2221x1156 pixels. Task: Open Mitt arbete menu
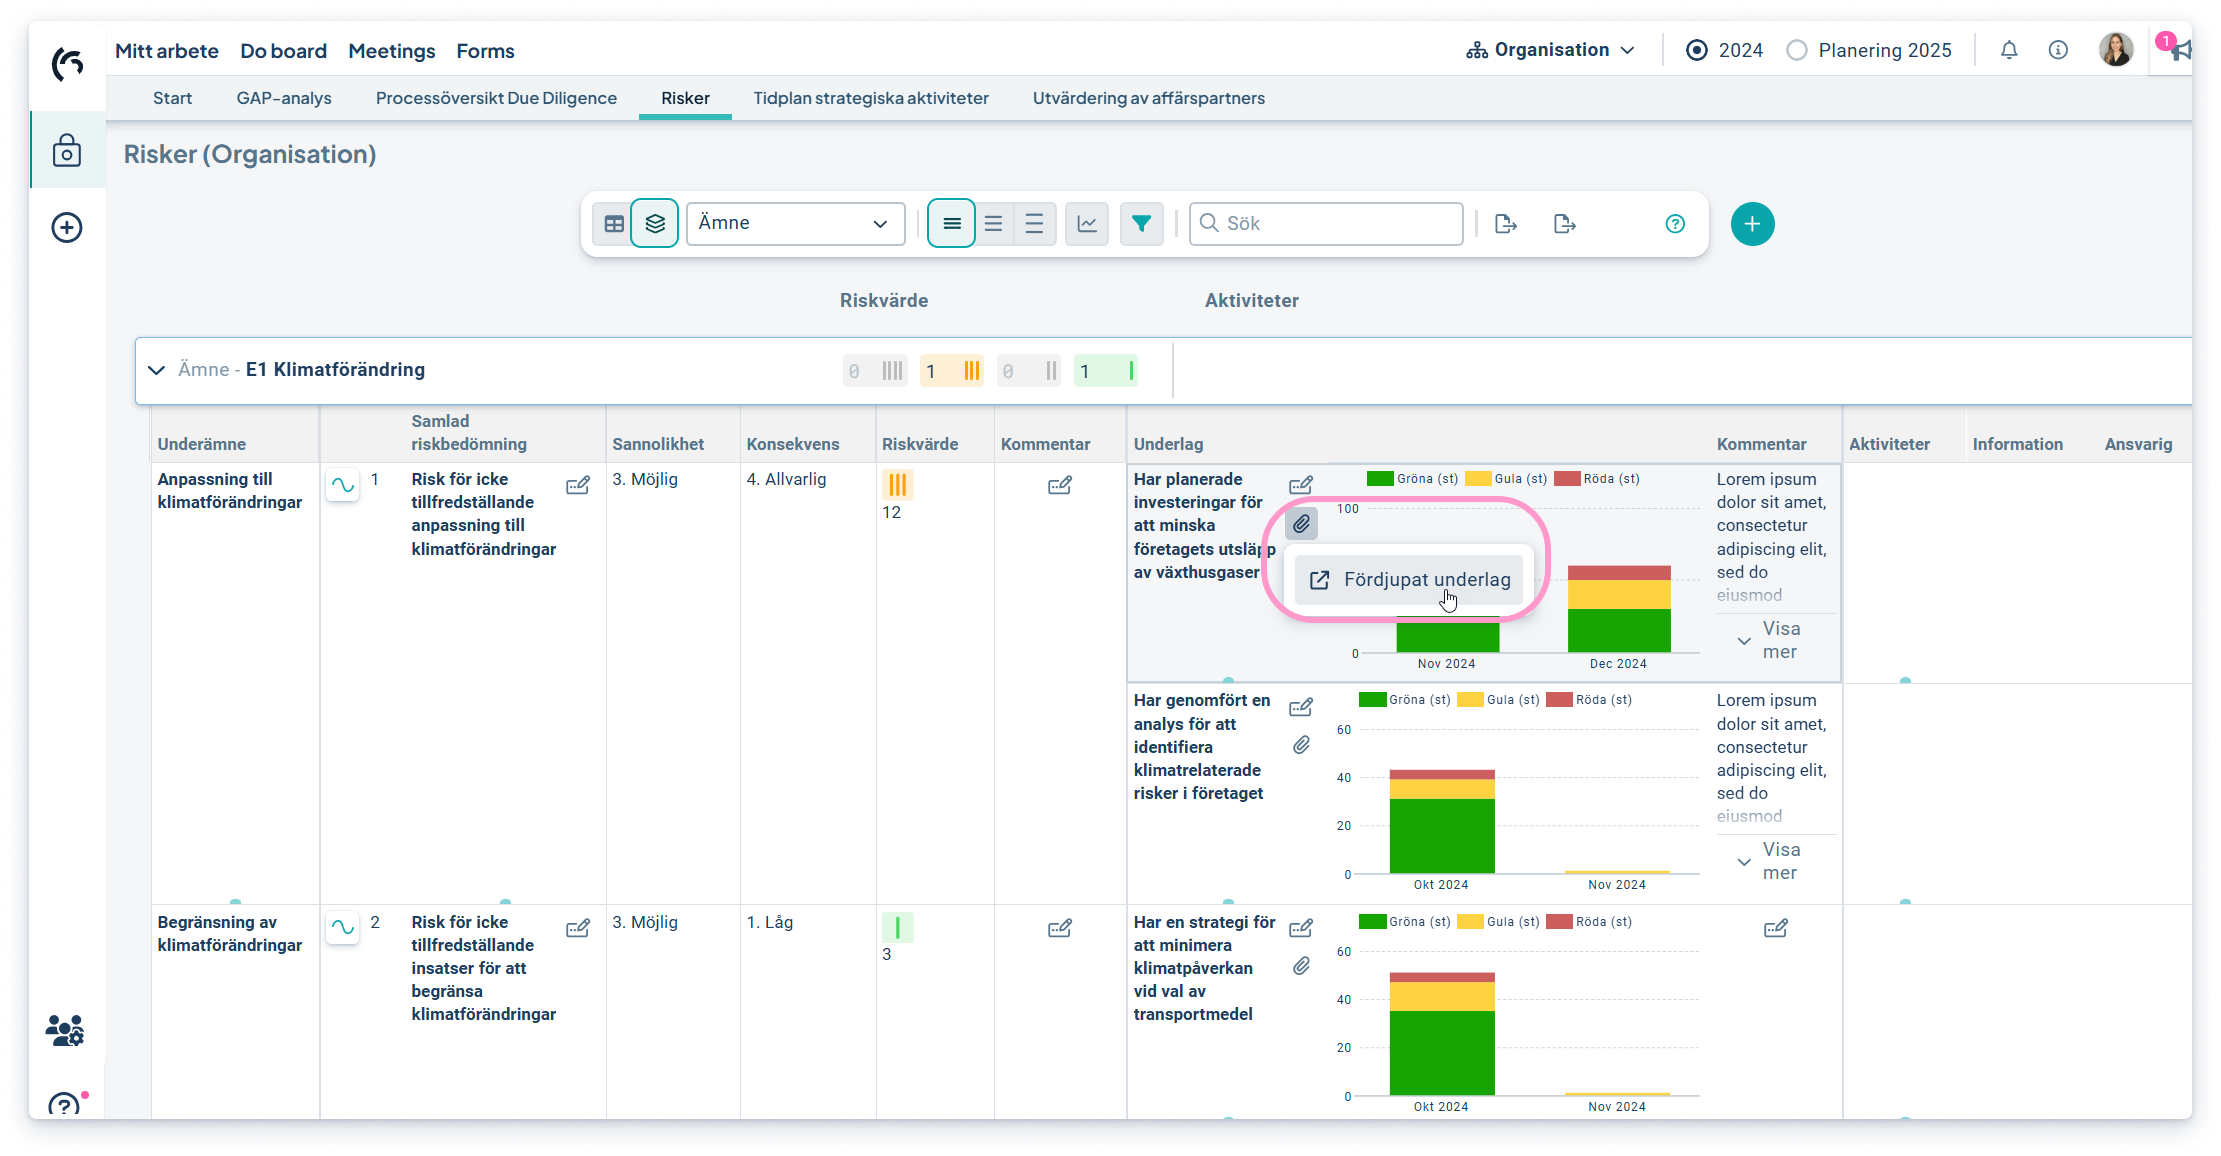(x=167, y=51)
